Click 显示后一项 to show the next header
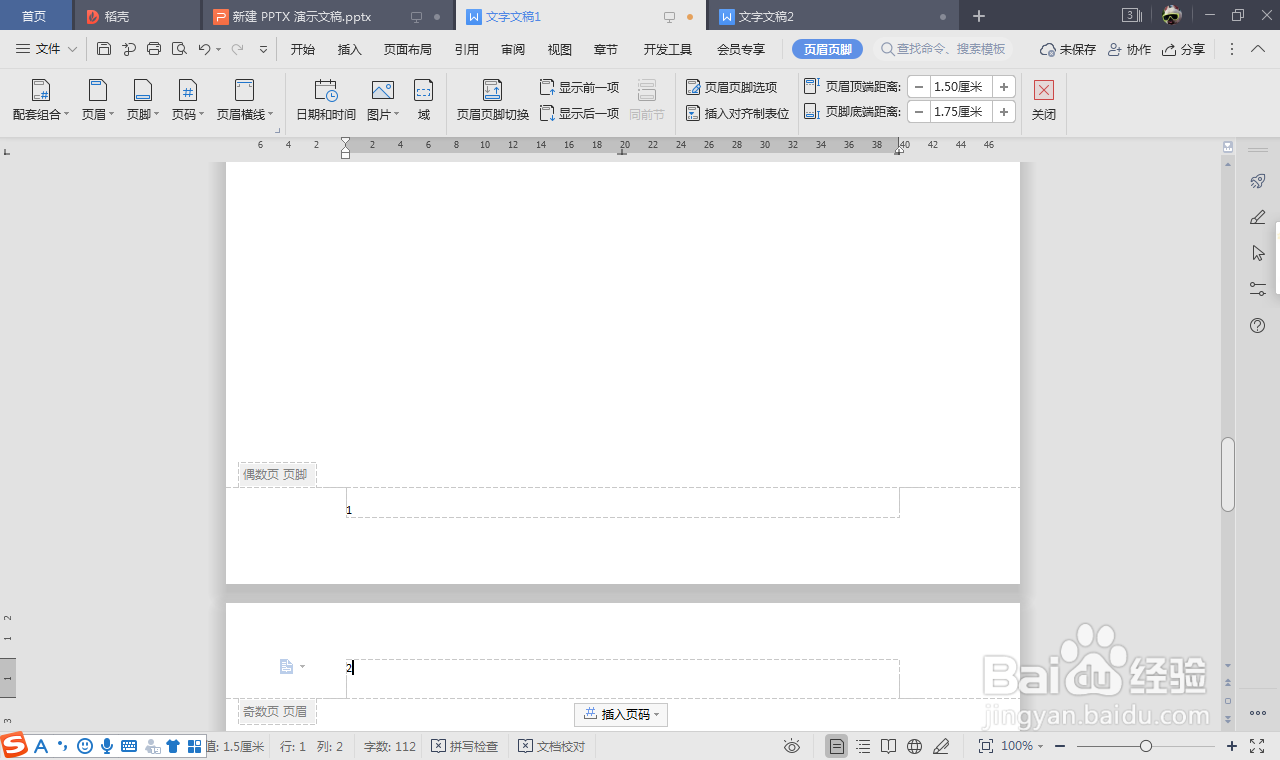 [580, 113]
